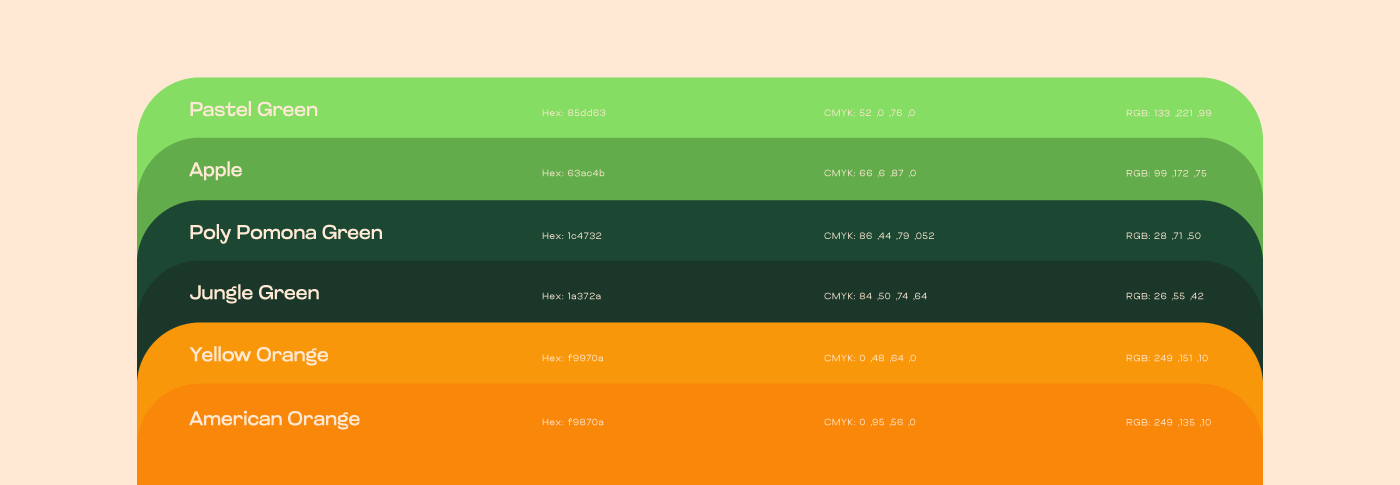Viewport: 1400px width, 485px height.
Task: Select the "Hex: 1a372a" text
Action: click(x=572, y=296)
